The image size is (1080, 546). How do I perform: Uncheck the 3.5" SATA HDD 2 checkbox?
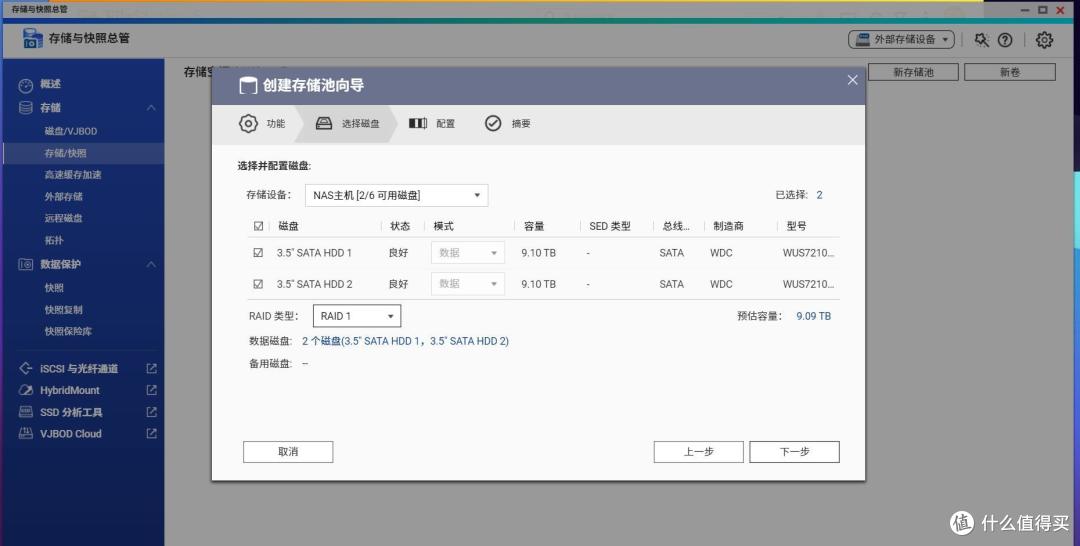258,284
